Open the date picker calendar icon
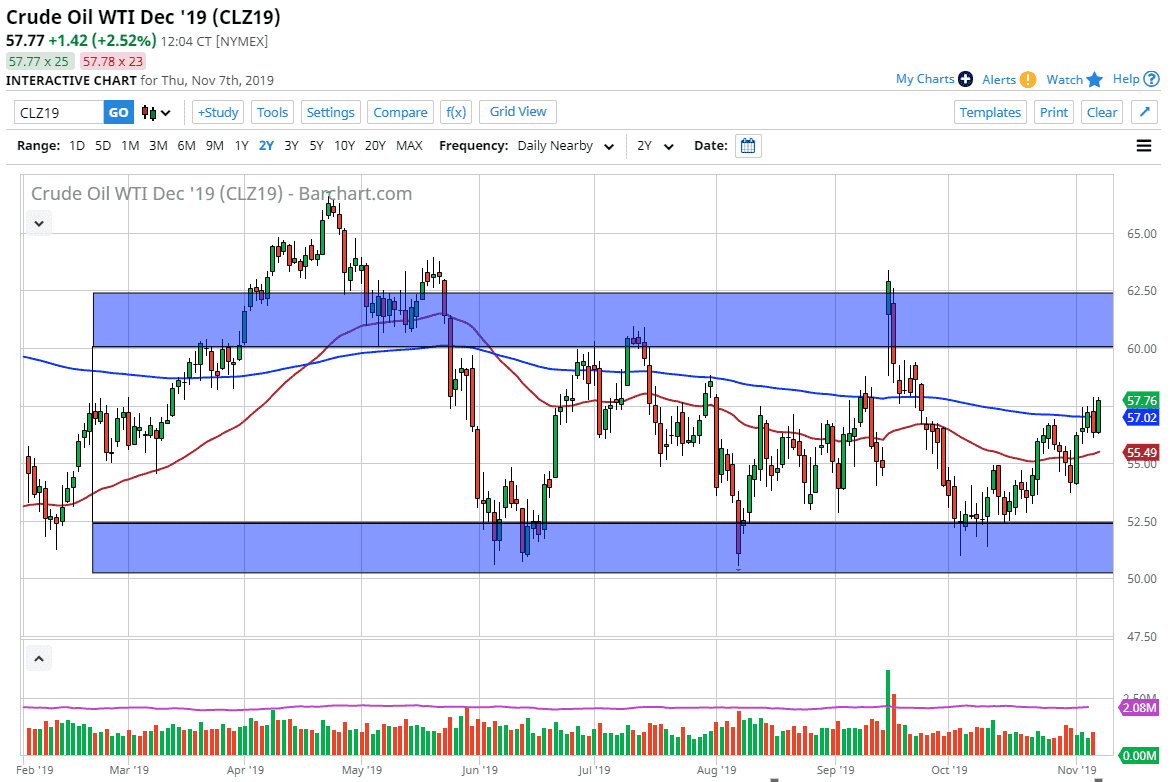 click(x=748, y=145)
